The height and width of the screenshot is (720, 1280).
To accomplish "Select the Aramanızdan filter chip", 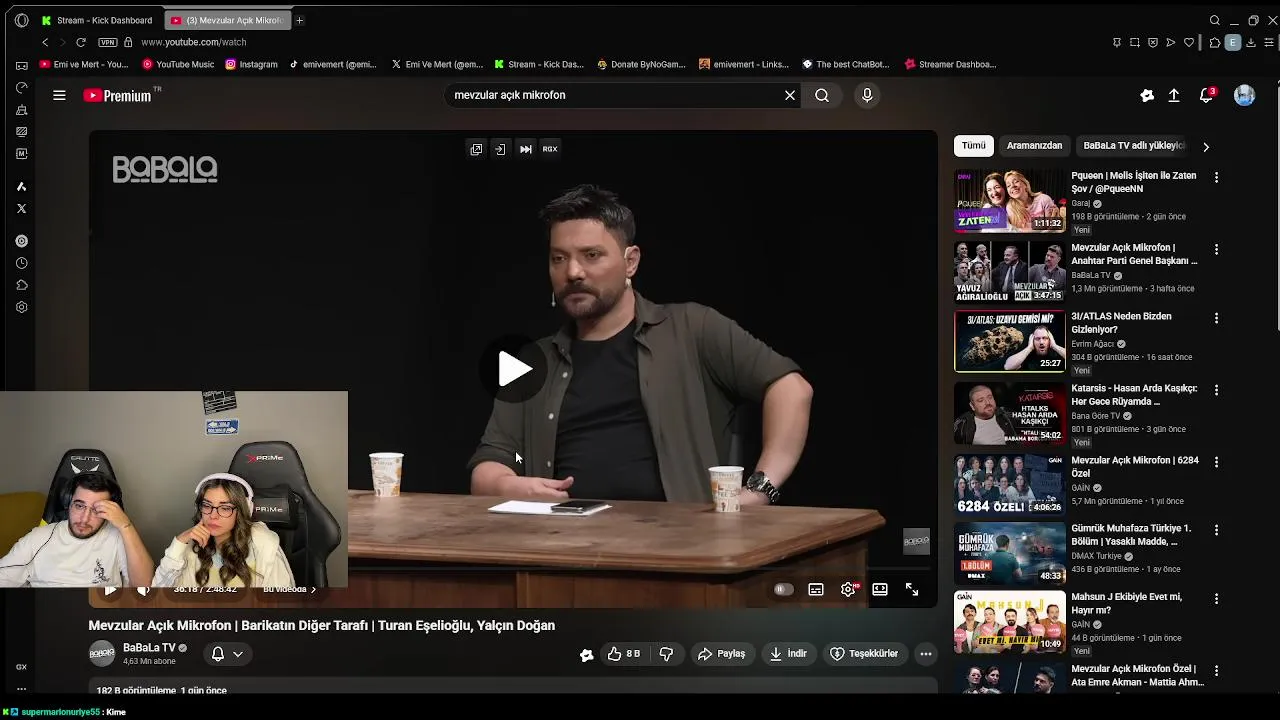I will (1034, 146).
